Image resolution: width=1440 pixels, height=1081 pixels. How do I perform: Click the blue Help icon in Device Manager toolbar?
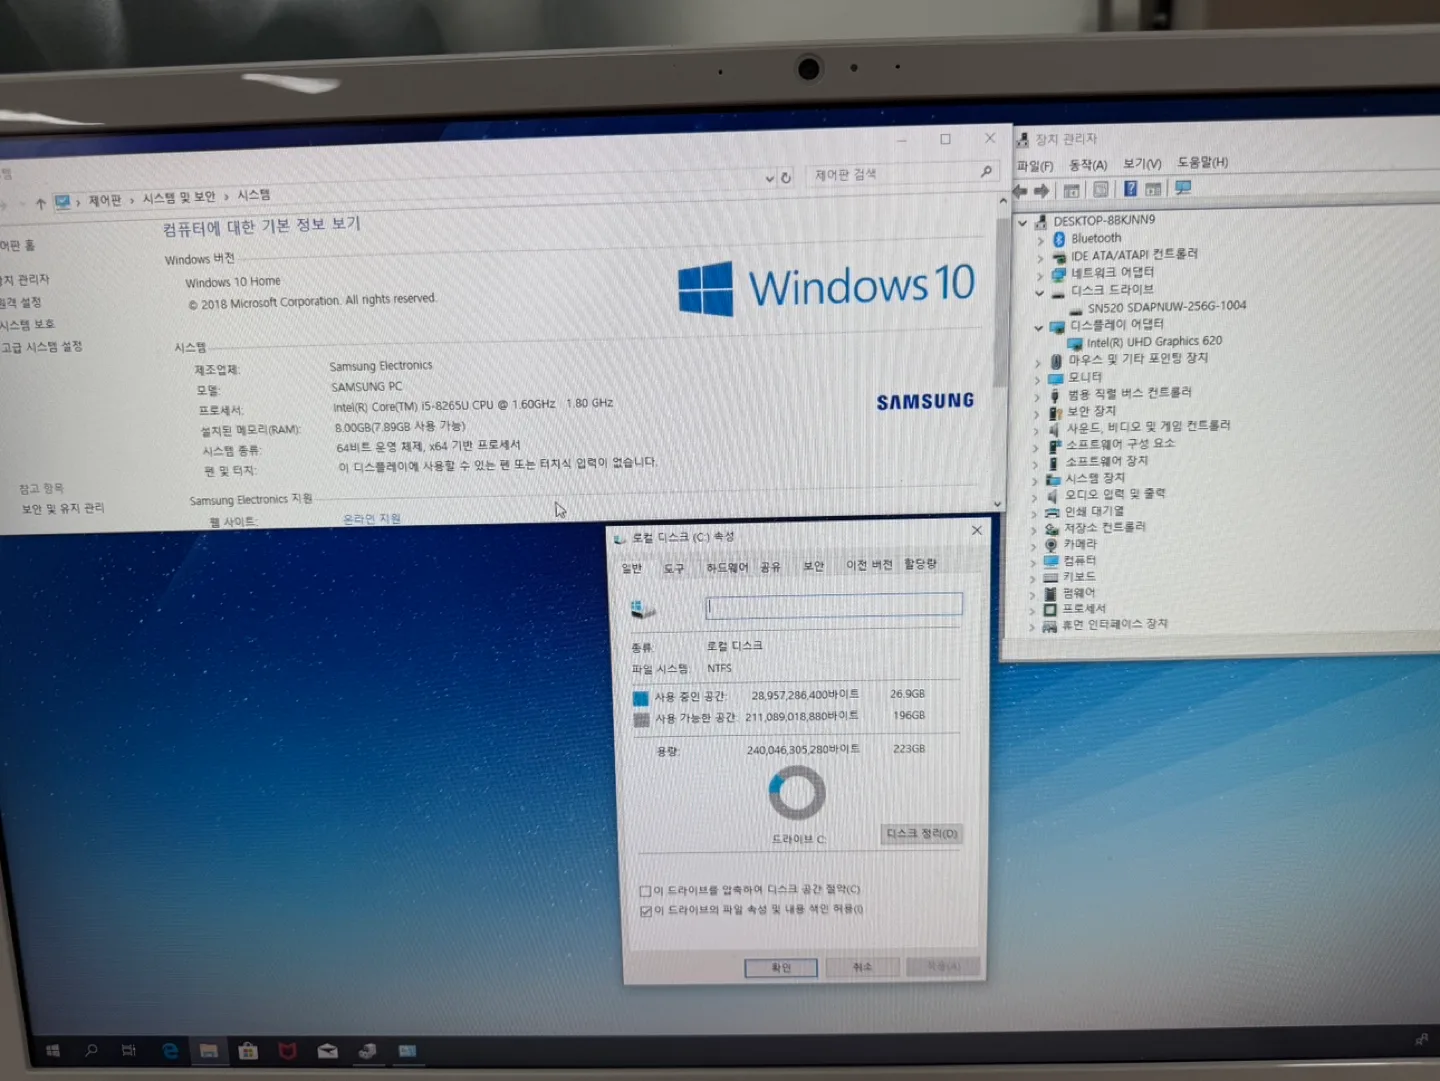tap(1130, 189)
